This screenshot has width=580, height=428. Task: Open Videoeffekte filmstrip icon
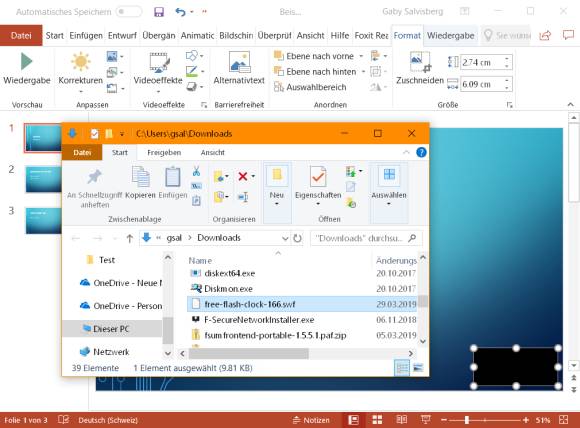(159, 63)
